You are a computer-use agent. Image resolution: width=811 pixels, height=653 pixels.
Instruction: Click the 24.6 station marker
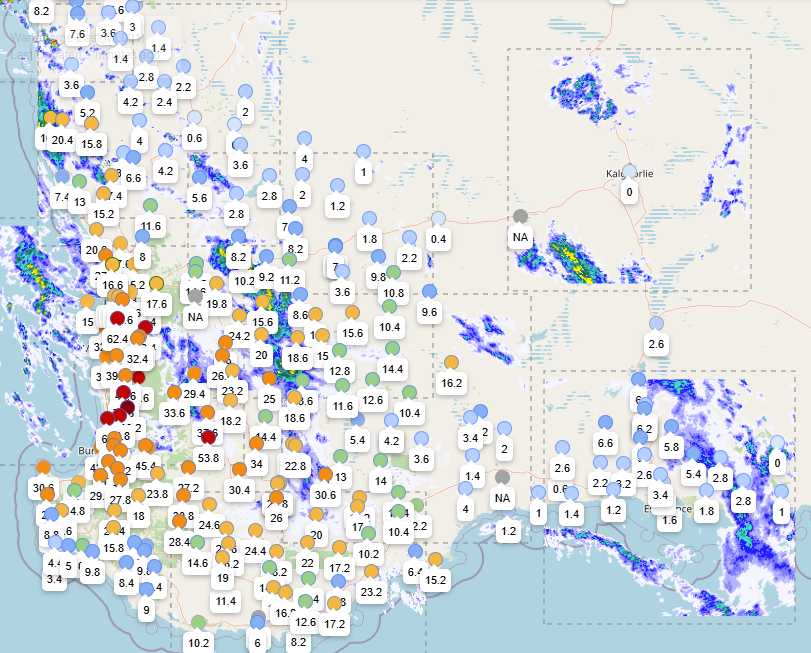[x=209, y=505]
